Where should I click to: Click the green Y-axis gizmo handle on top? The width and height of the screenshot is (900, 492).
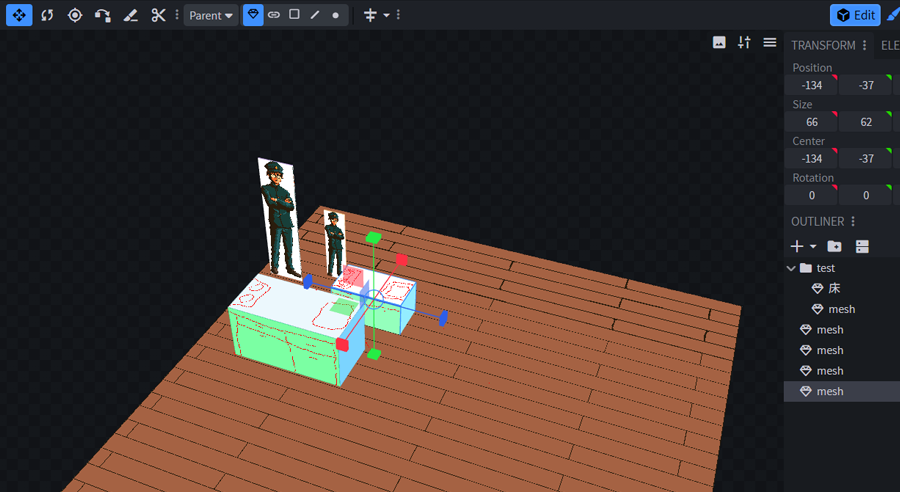(373, 238)
